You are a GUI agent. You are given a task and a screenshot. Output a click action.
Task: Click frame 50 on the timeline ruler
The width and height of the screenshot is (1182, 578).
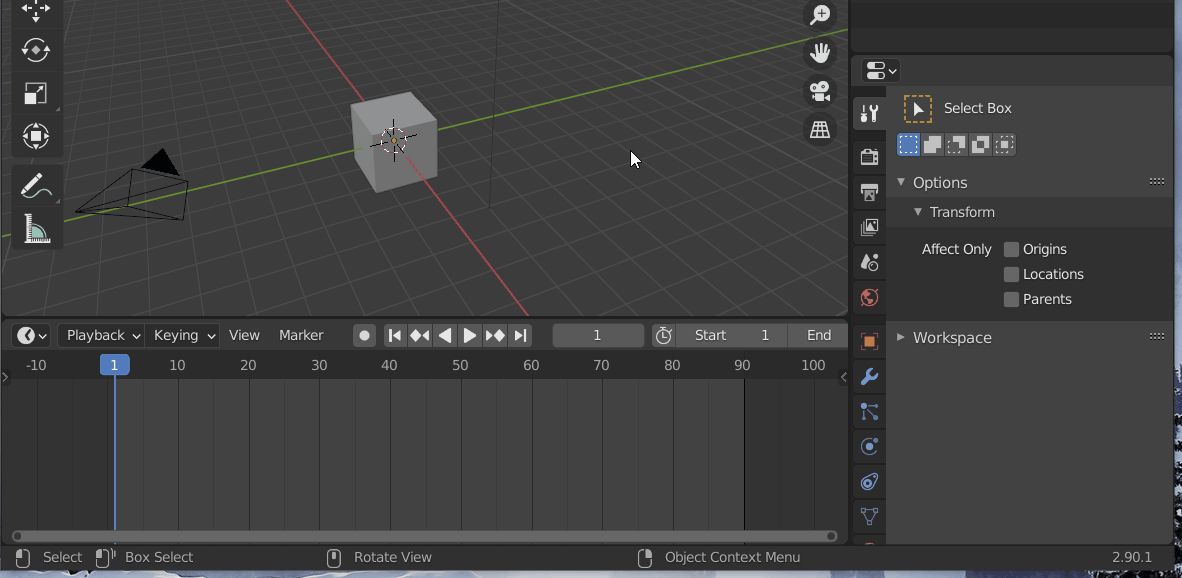460,365
